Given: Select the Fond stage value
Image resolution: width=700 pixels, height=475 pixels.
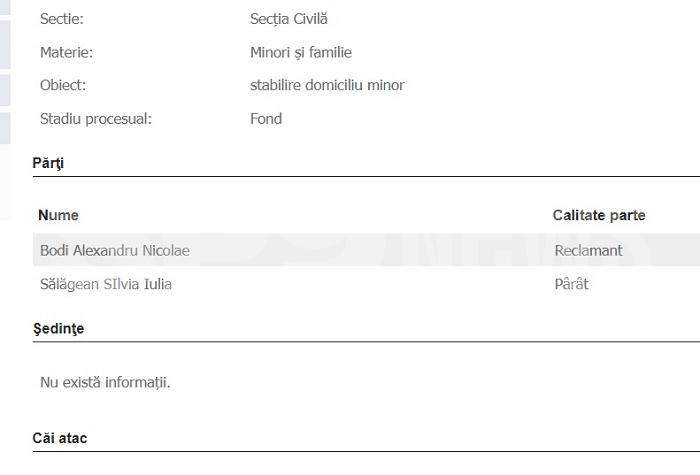Looking at the screenshot, I should [x=266, y=118].
